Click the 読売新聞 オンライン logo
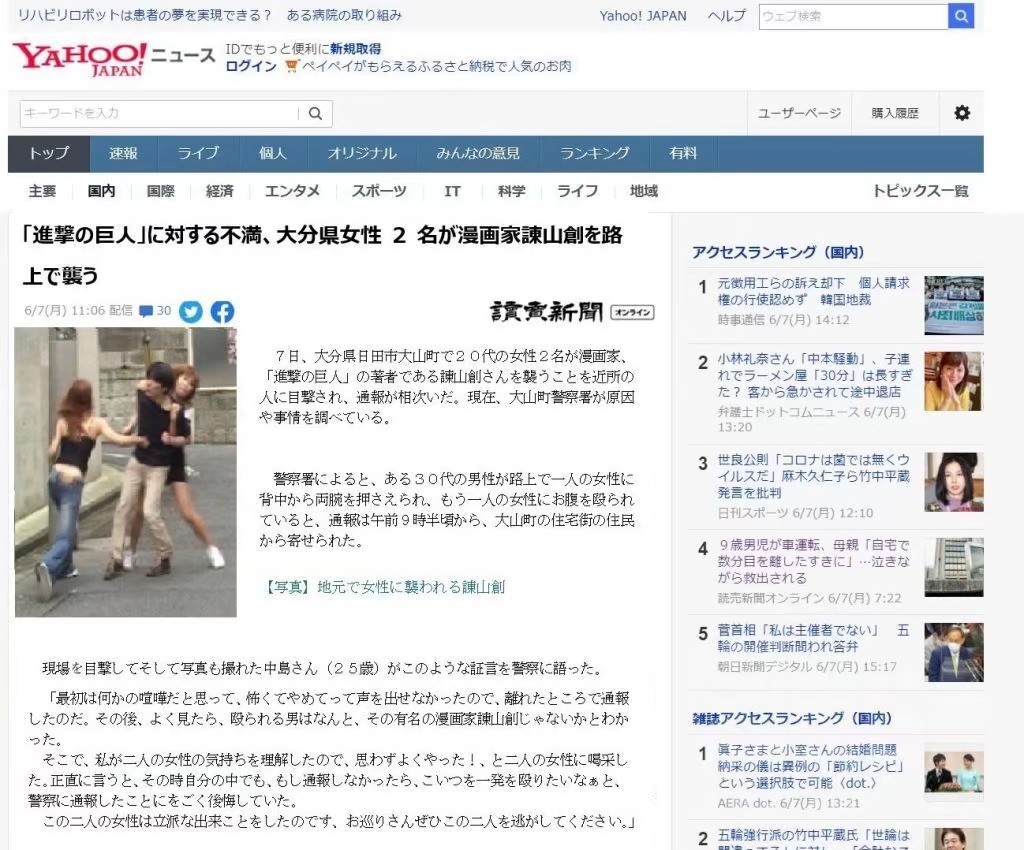Viewport: 1024px width, 850px height. pyautogui.click(x=572, y=312)
